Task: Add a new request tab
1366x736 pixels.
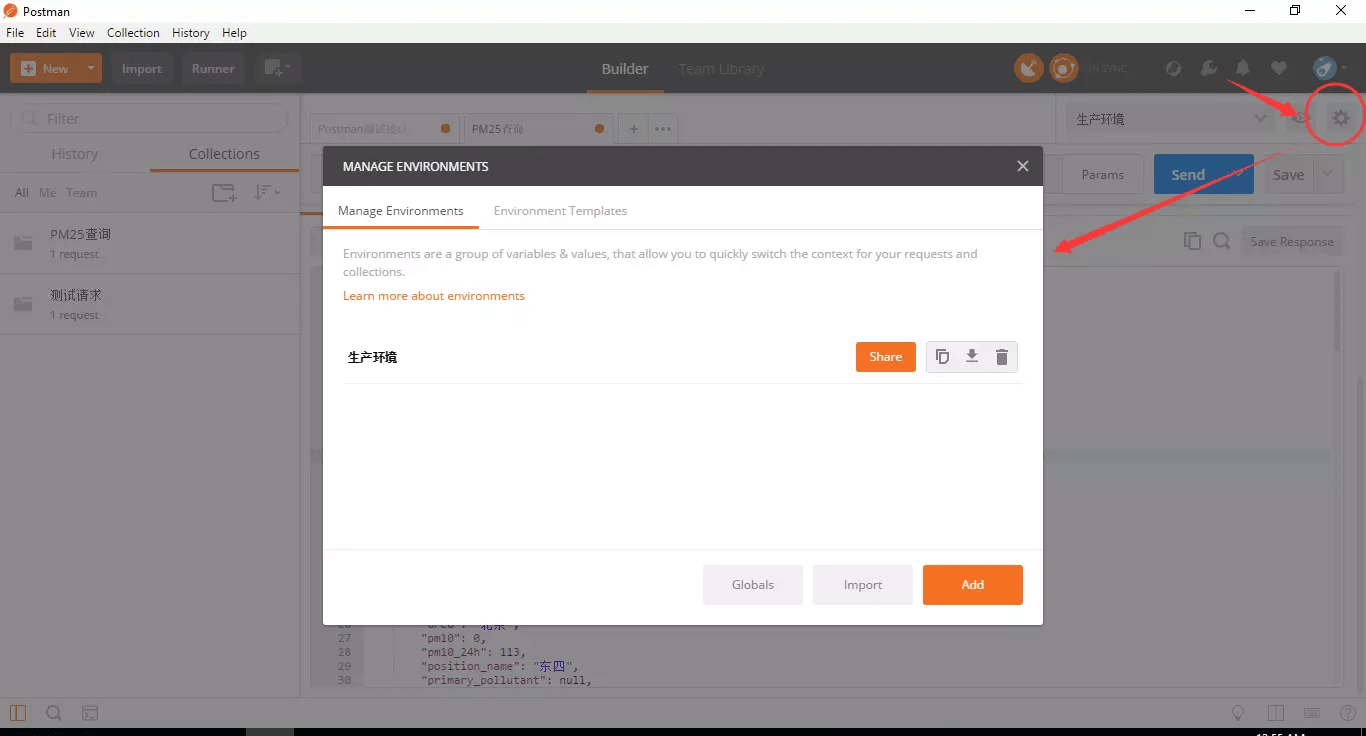Action: (x=632, y=129)
